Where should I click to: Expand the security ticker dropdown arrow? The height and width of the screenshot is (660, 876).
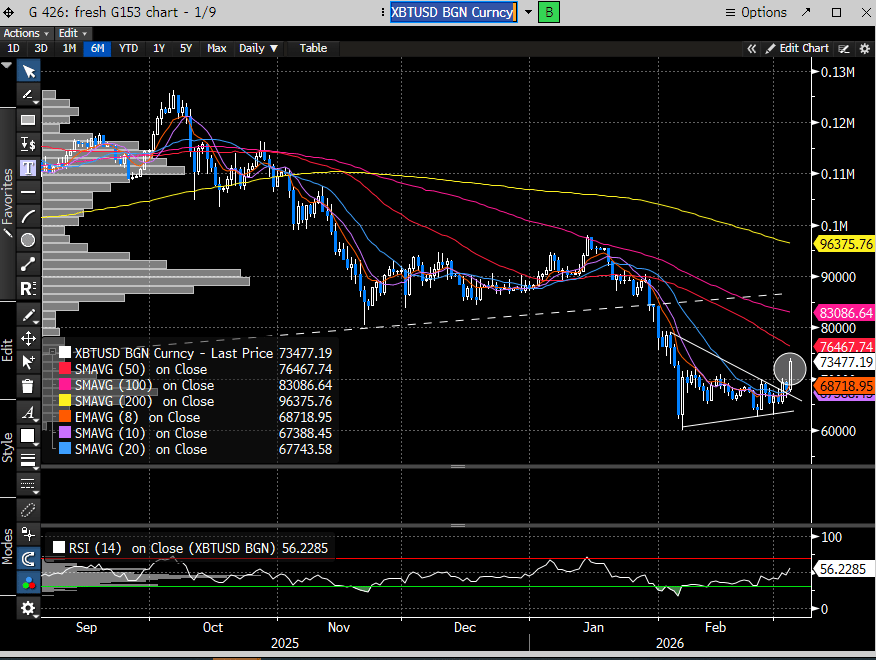(529, 12)
